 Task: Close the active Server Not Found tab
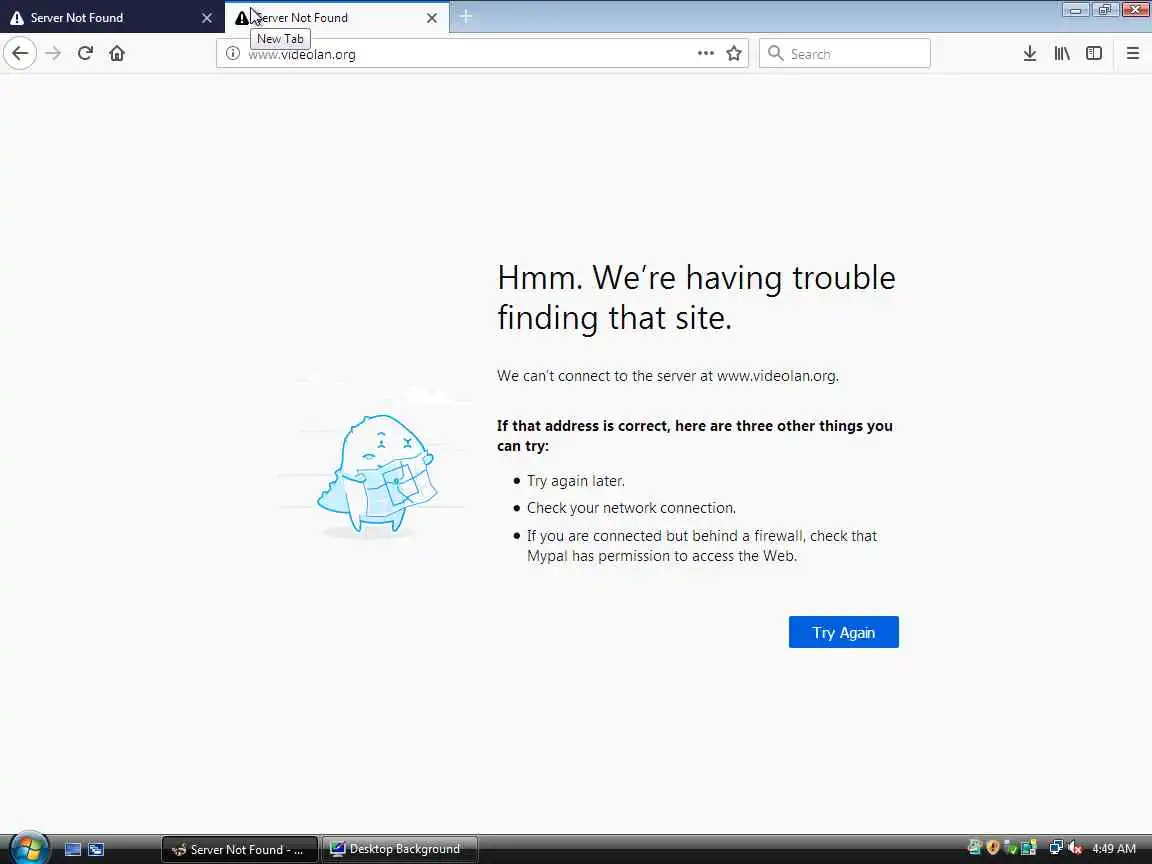[432, 18]
